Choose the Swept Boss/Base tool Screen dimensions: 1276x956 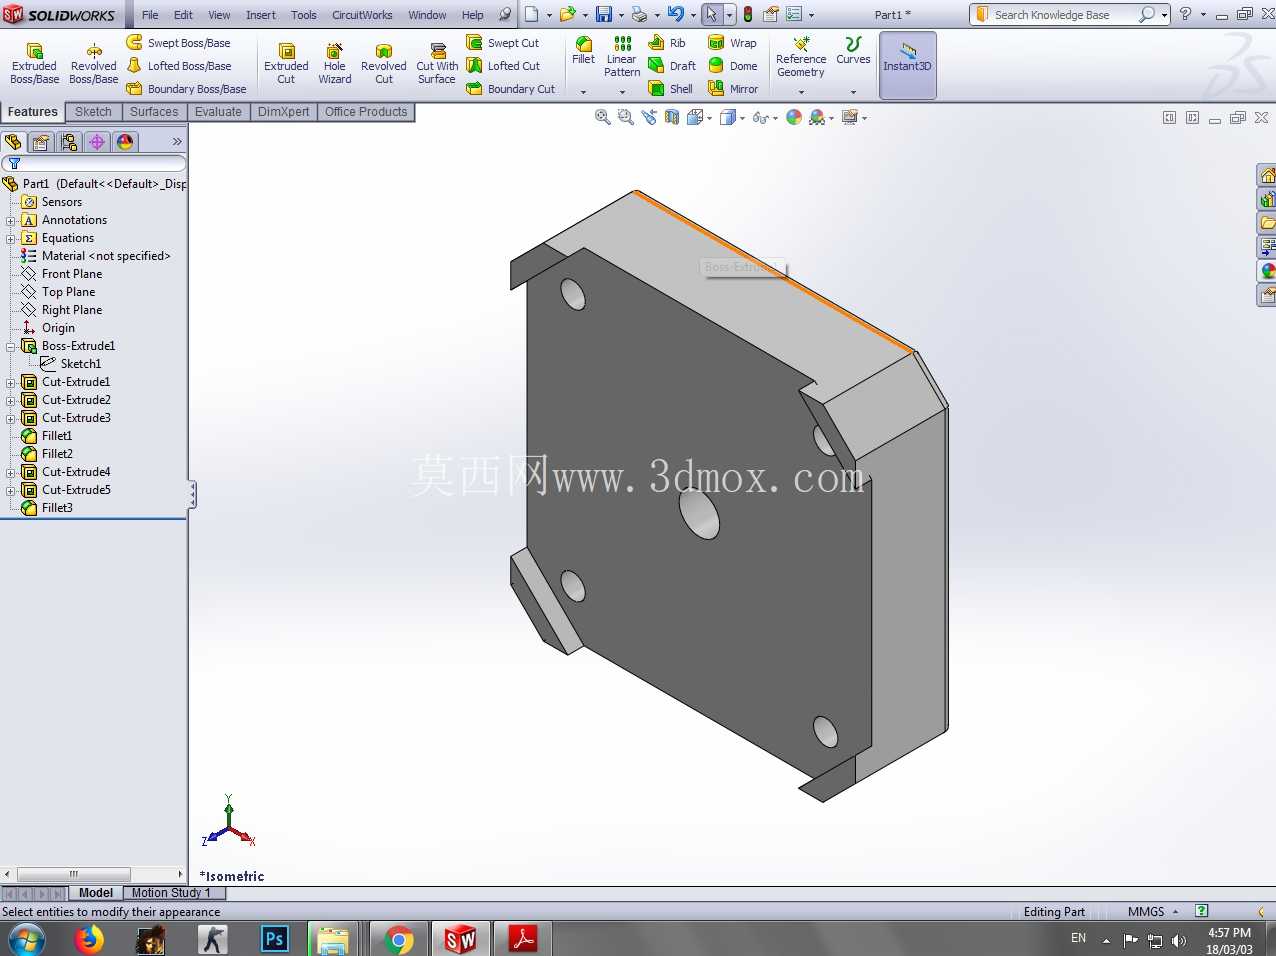179,43
